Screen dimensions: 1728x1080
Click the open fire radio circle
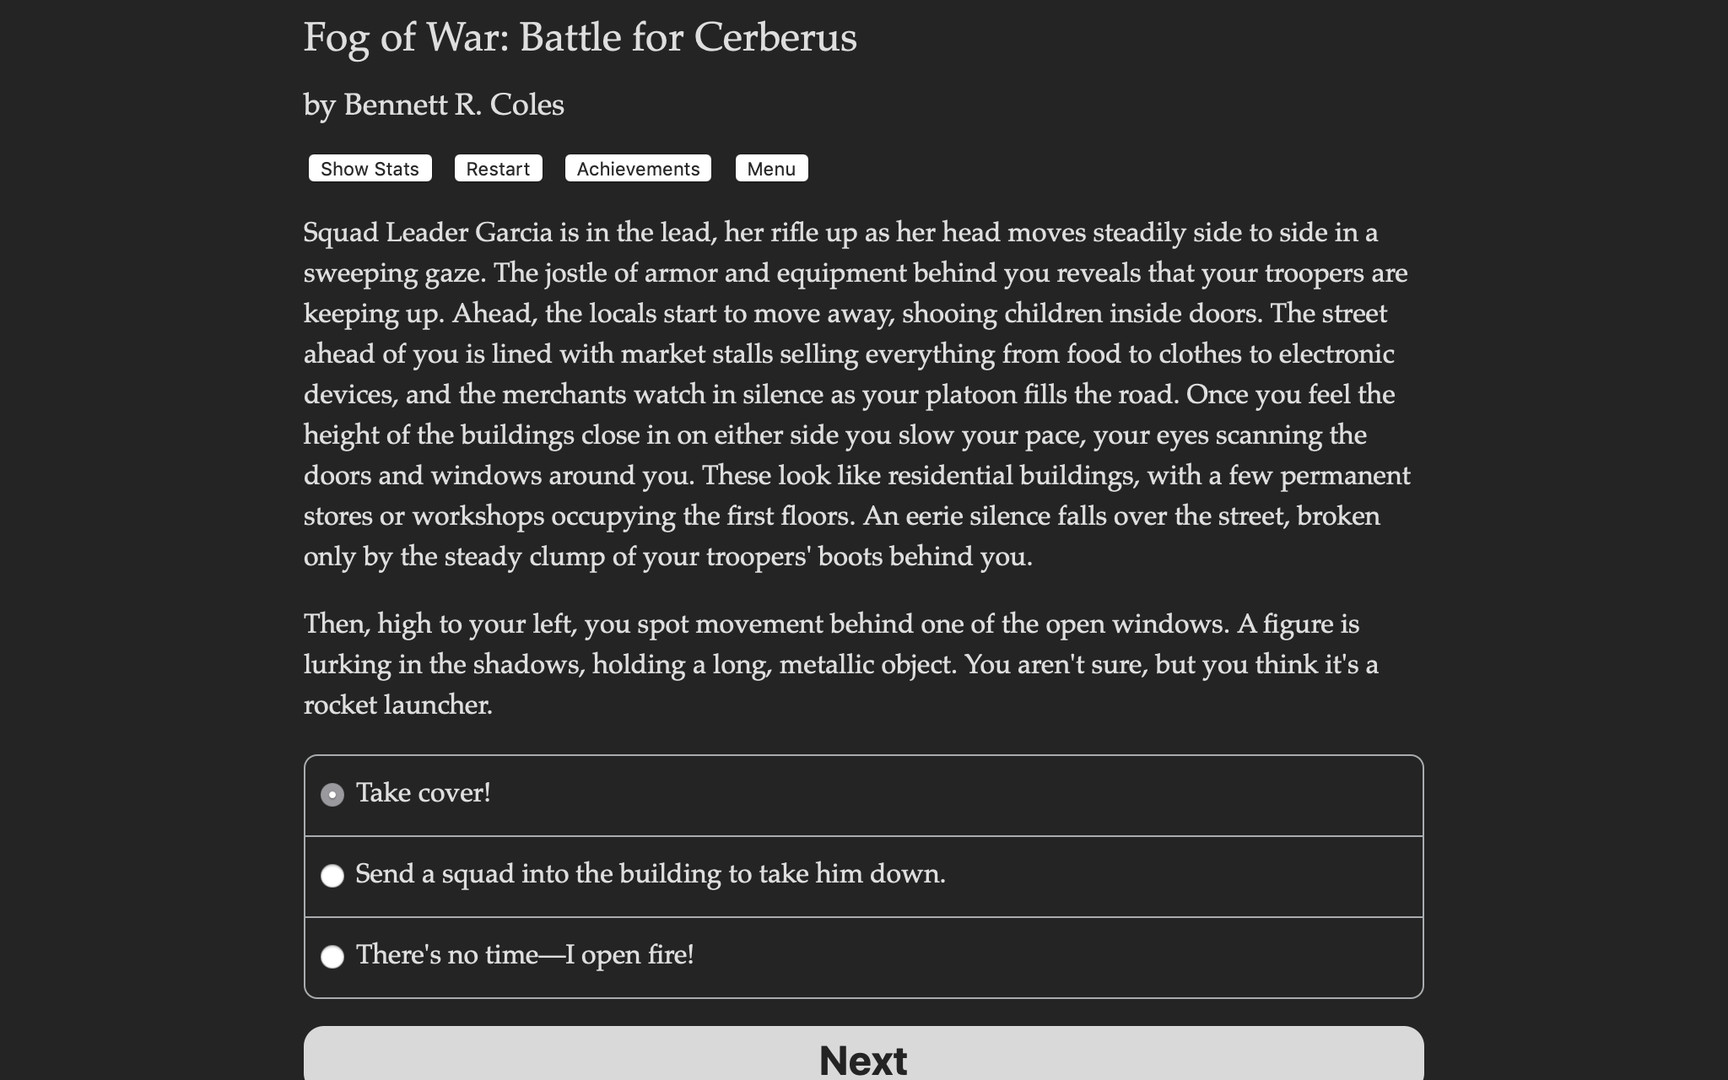tap(331, 957)
